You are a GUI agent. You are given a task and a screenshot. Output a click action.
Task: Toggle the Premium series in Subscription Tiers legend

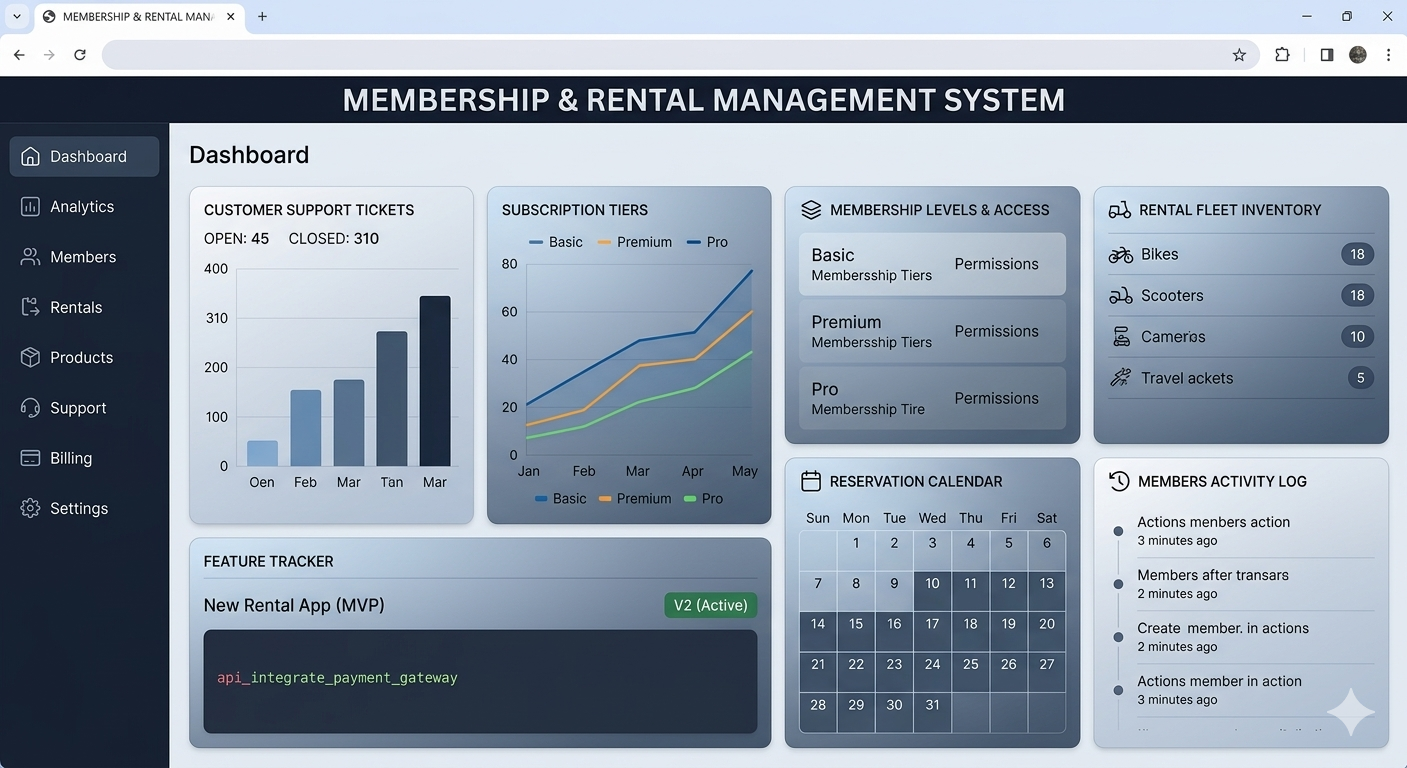[x=635, y=241]
